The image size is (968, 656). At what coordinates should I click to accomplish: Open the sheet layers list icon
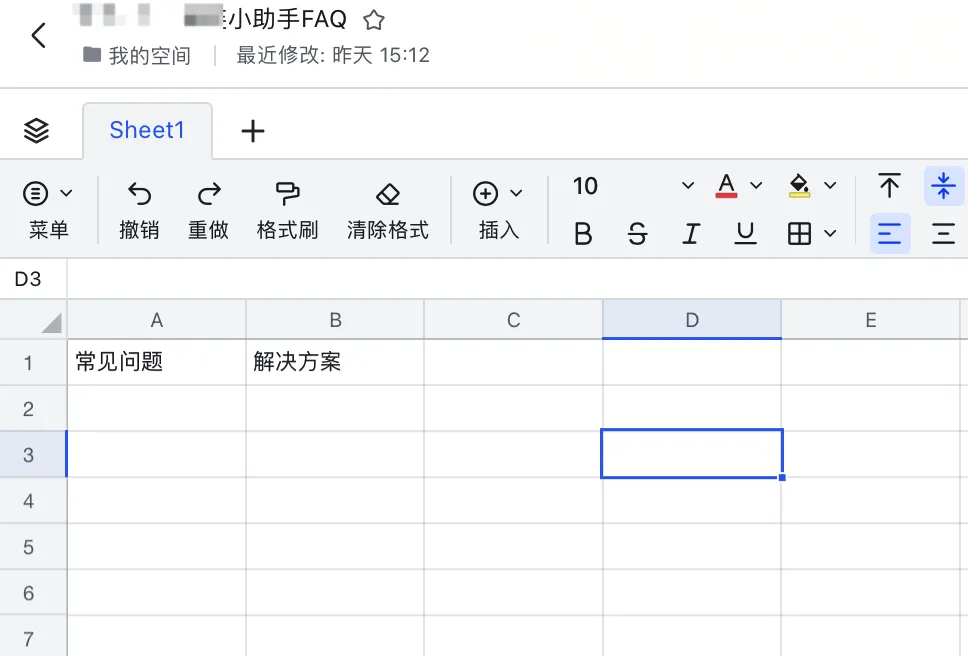pyautogui.click(x=37, y=130)
